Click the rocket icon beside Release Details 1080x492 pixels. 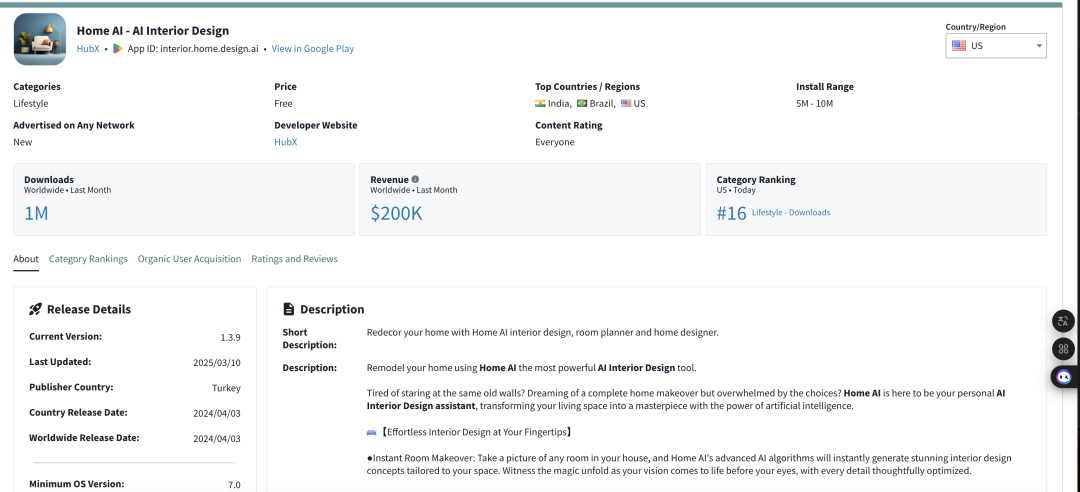click(35, 309)
